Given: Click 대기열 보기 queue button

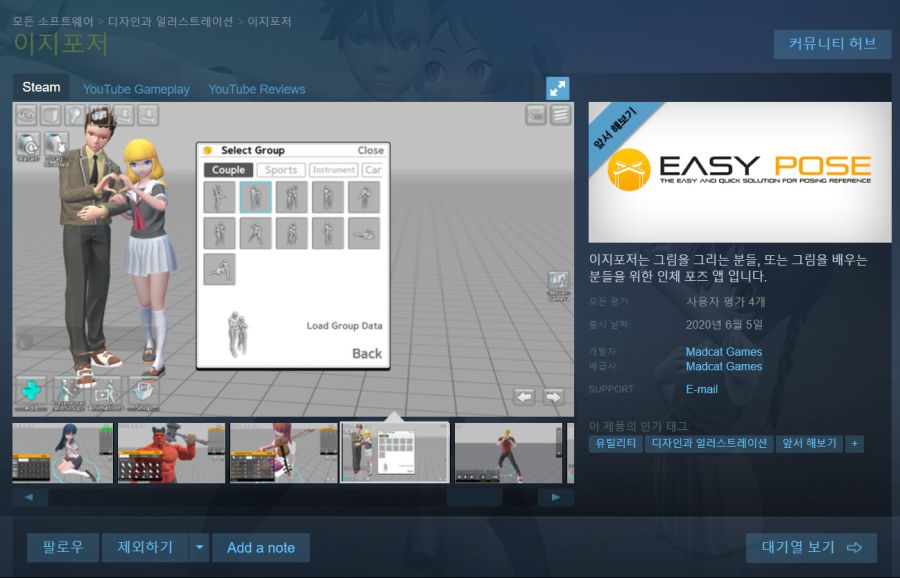Looking at the screenshot, I should [811, 548].
